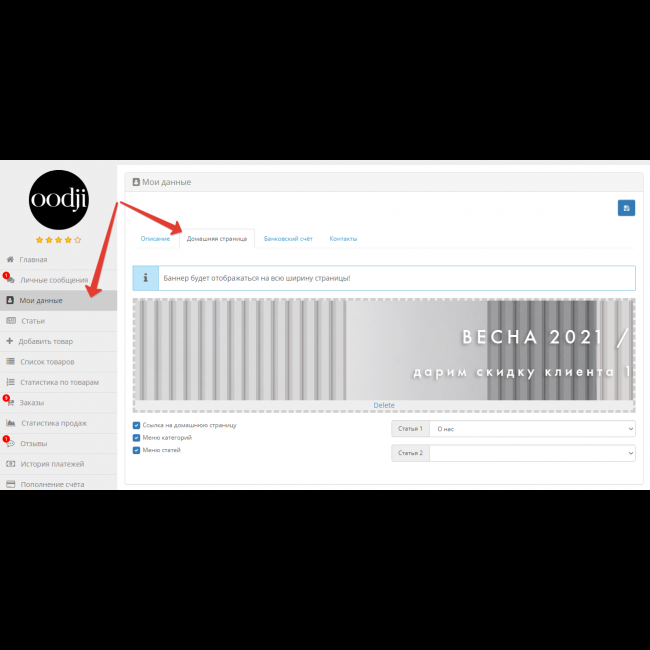
Task: Click the plus icon for Добавить товар
Action: pos(10,341)
